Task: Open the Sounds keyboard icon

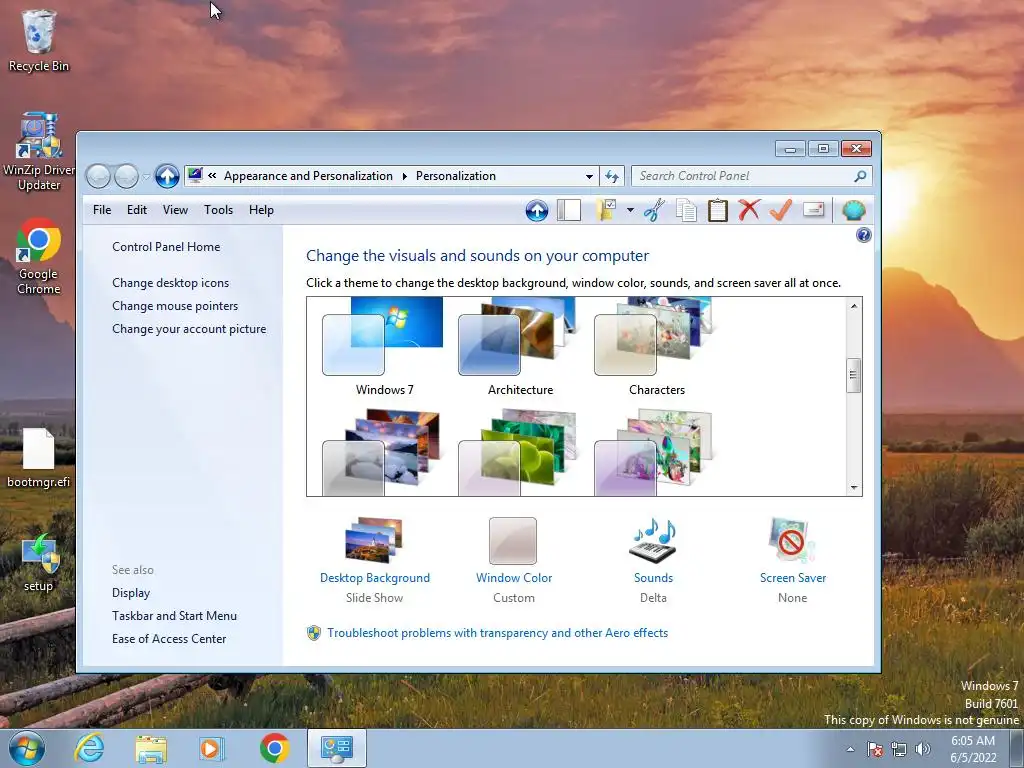Action: pyautogui.click(x=653, y=541)
